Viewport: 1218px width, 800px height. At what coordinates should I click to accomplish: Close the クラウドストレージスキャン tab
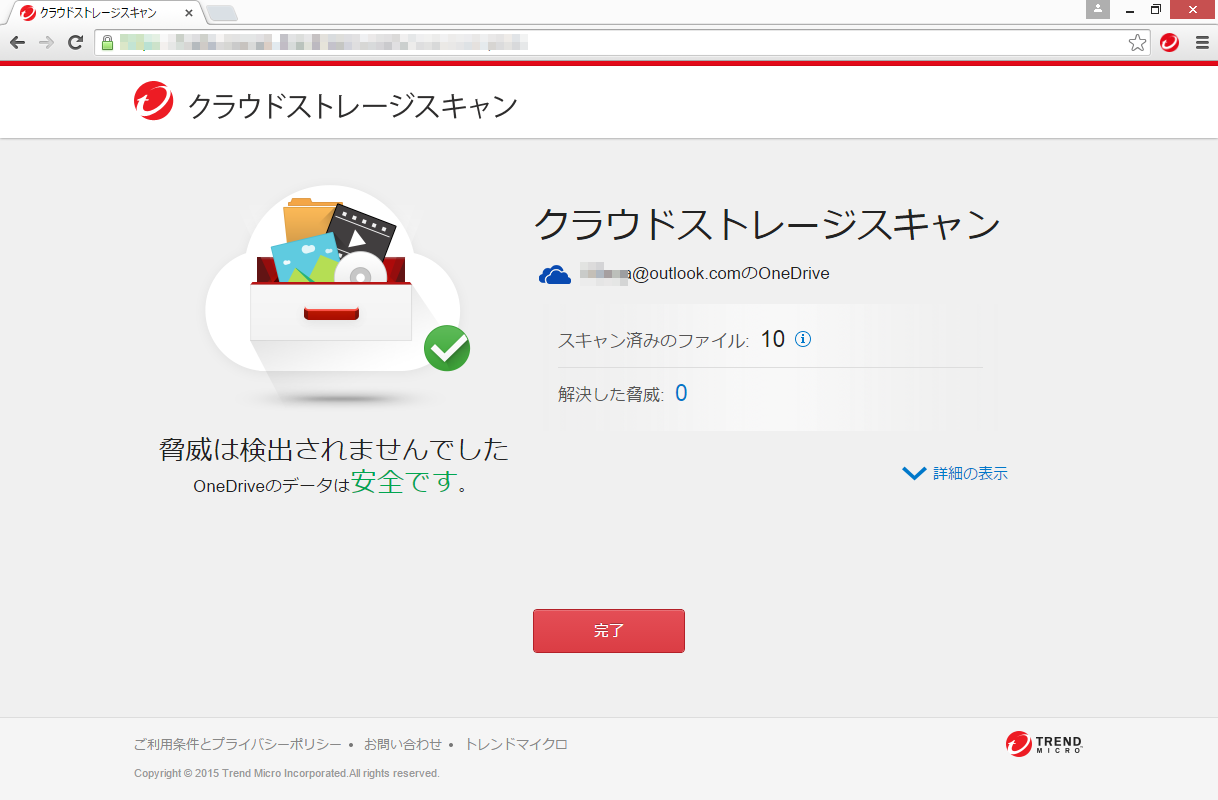coord(189,13)
